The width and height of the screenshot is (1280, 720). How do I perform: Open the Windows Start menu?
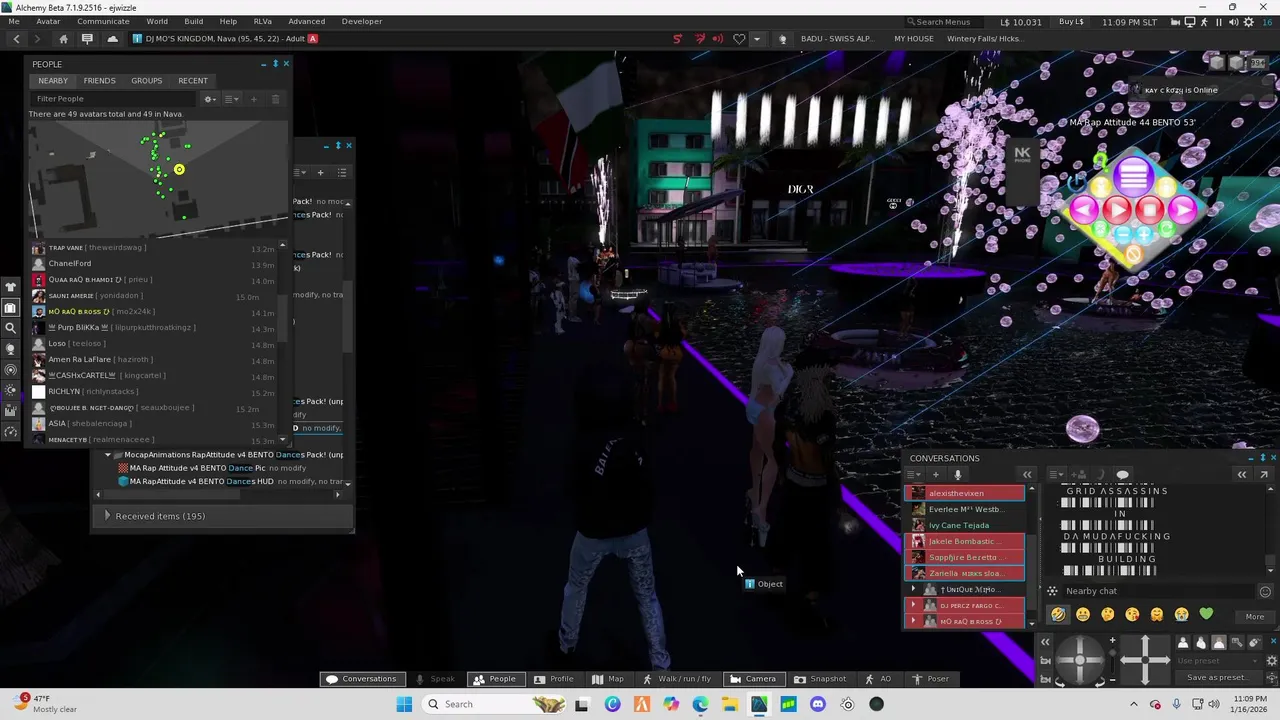pyautogui.click(x=404, y=704)
